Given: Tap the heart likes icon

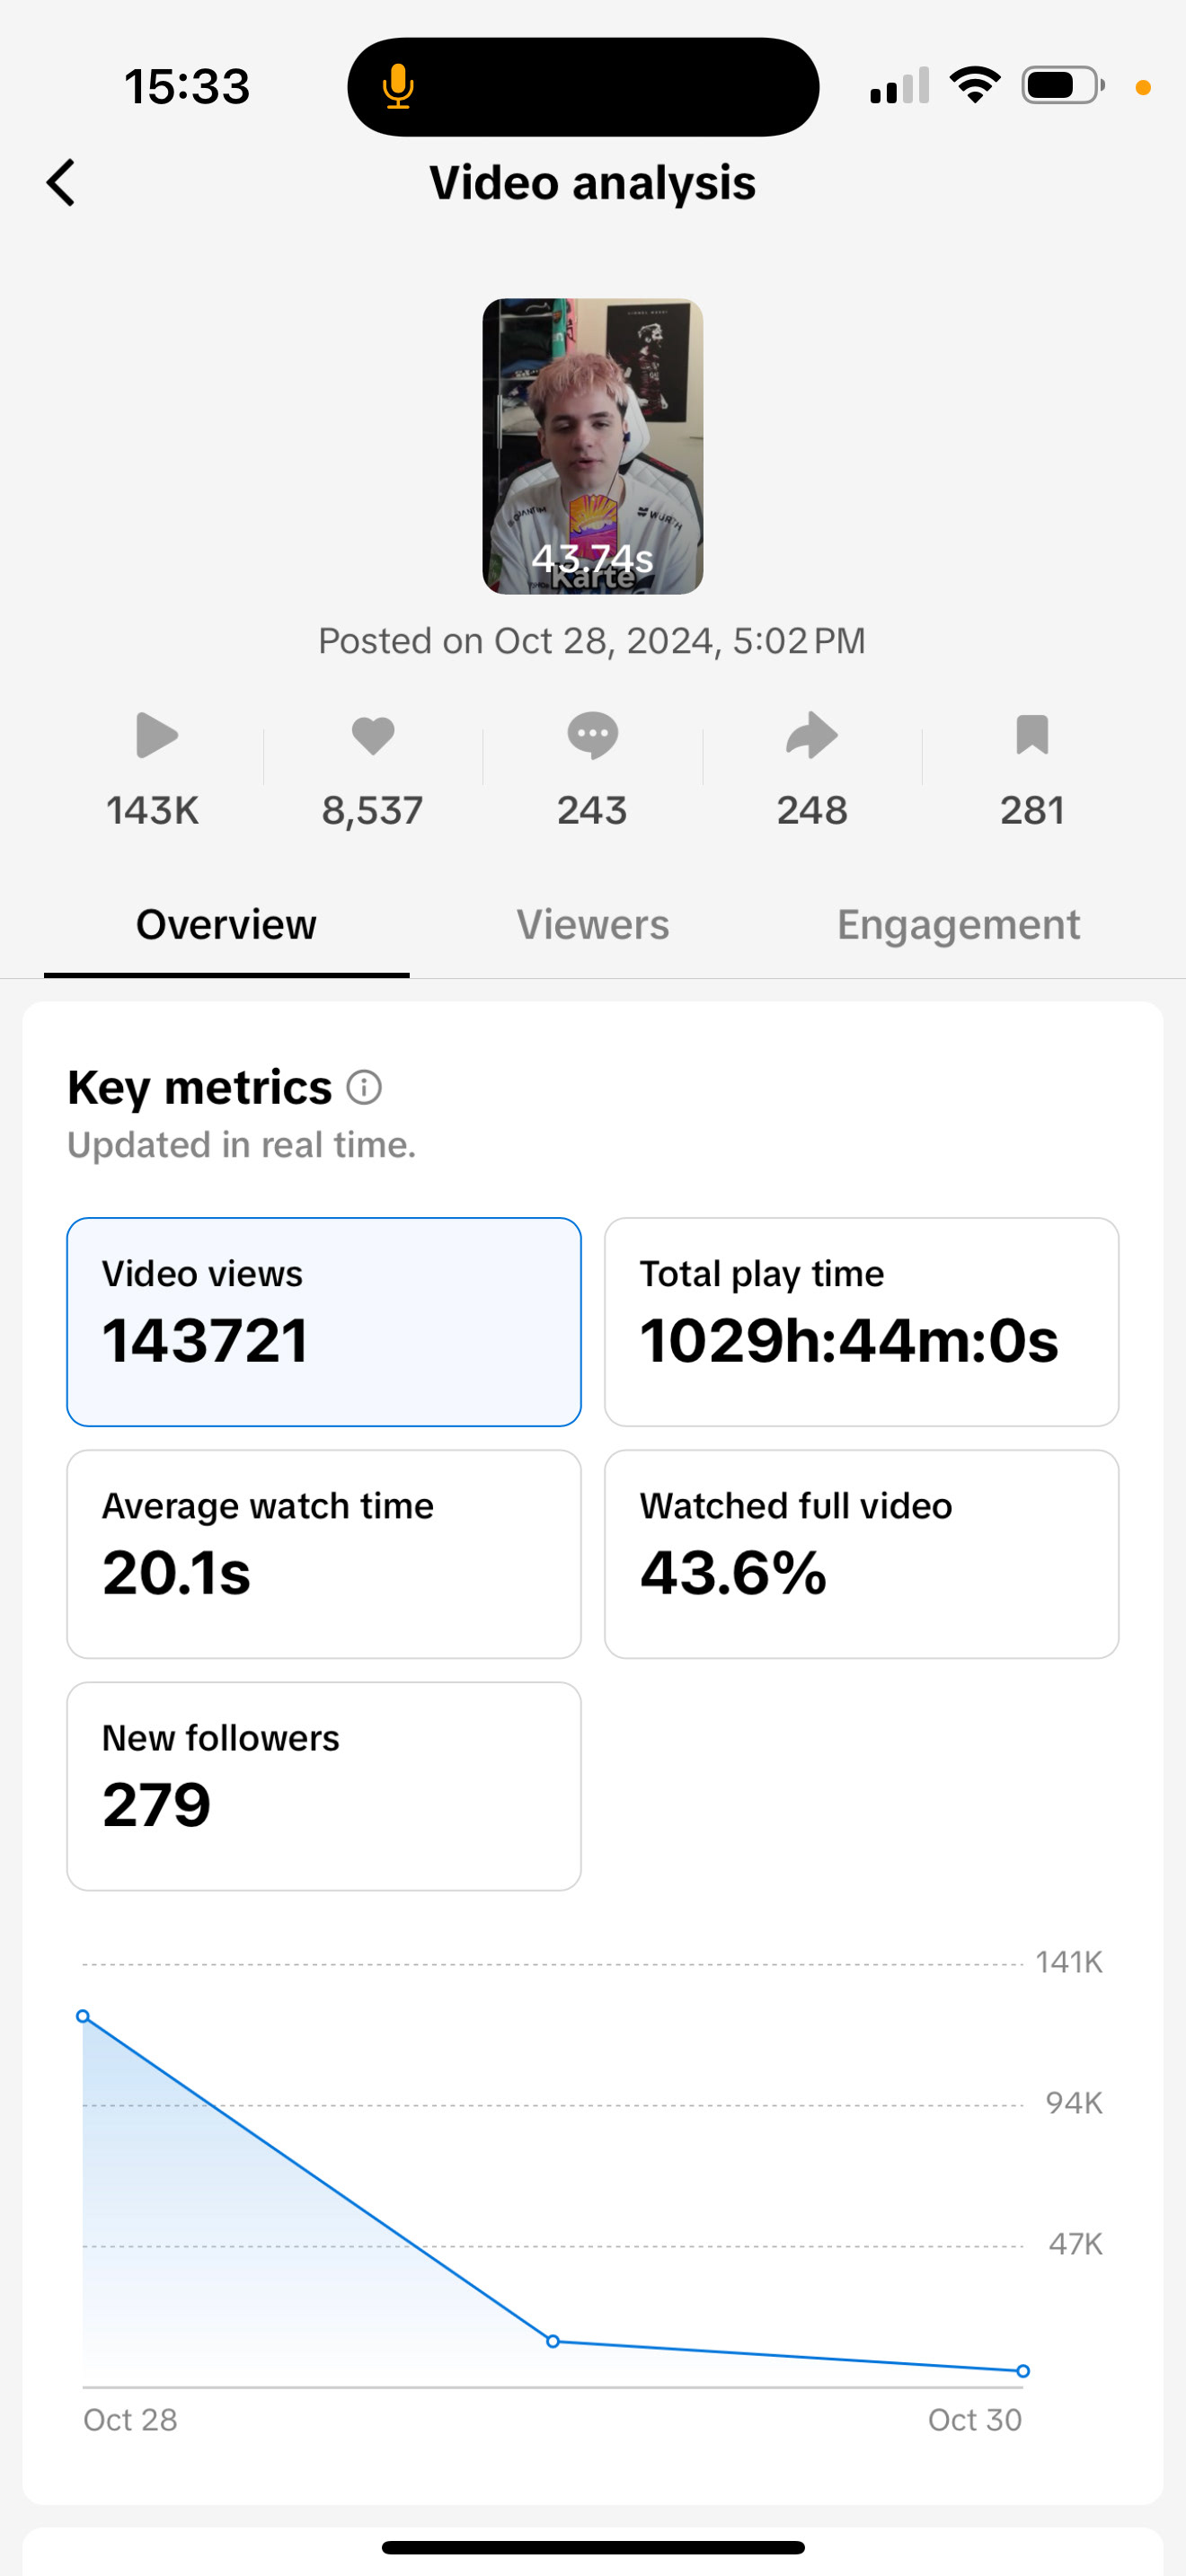Looking at the screenshot, I should pyautogui.click(x=373, y=736).
